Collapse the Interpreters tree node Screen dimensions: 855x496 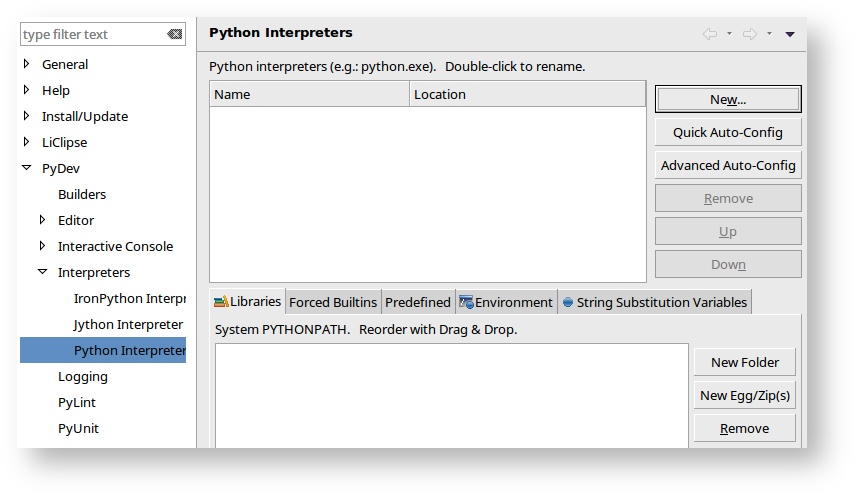point(42,272)
